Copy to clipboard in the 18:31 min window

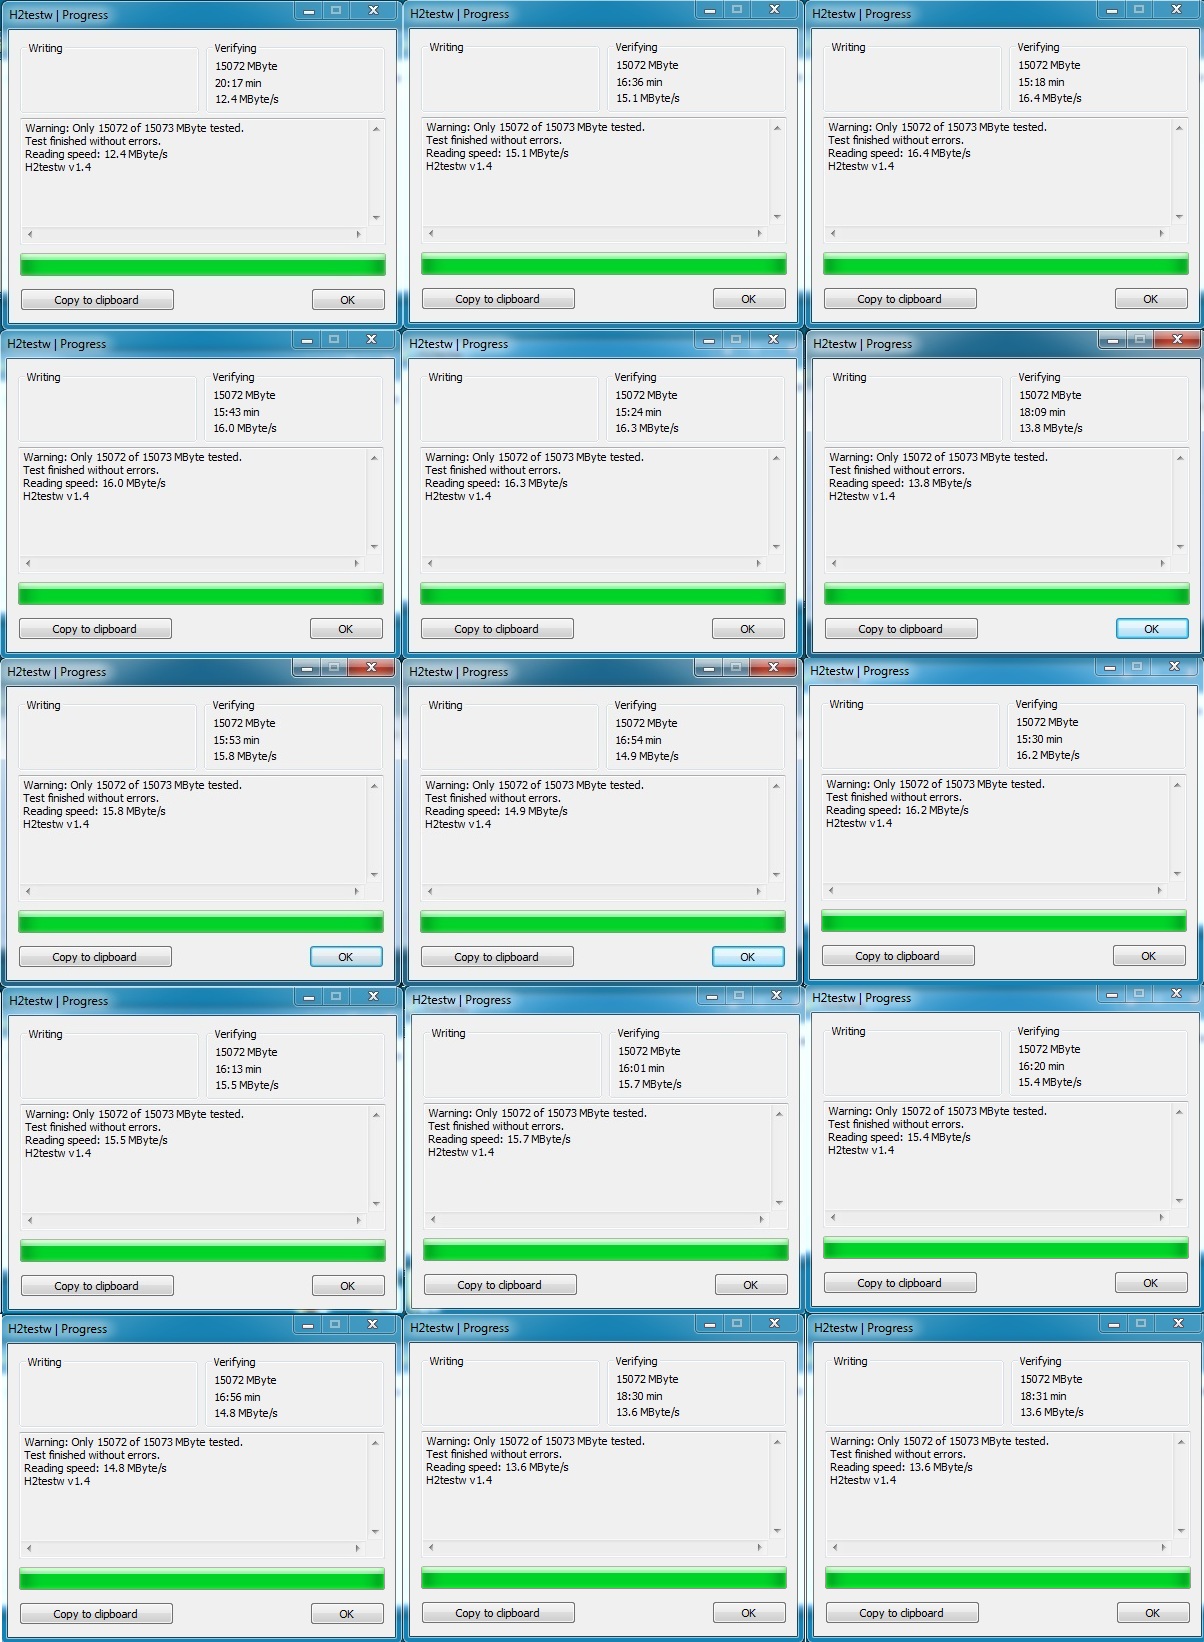coord(902,1613)
